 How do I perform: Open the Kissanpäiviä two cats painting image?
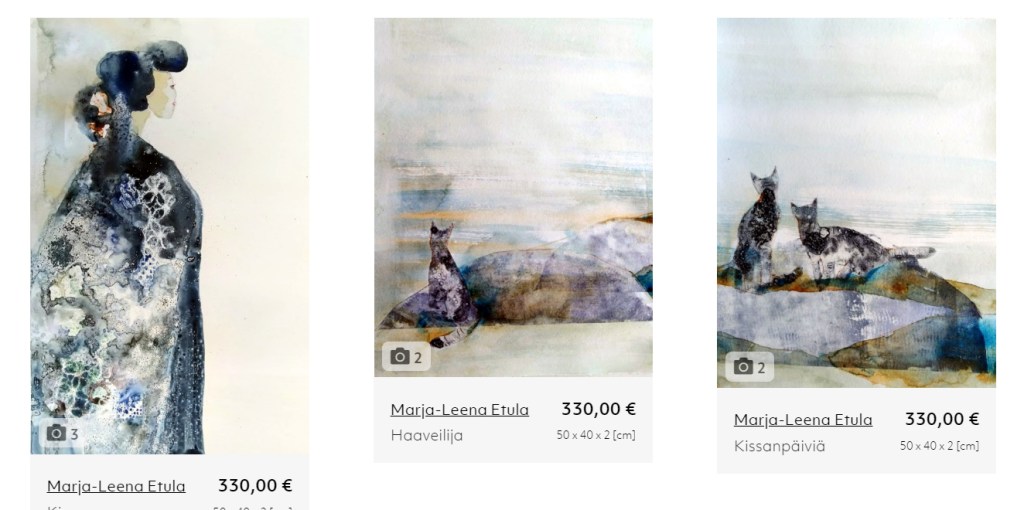click(856, 203)
